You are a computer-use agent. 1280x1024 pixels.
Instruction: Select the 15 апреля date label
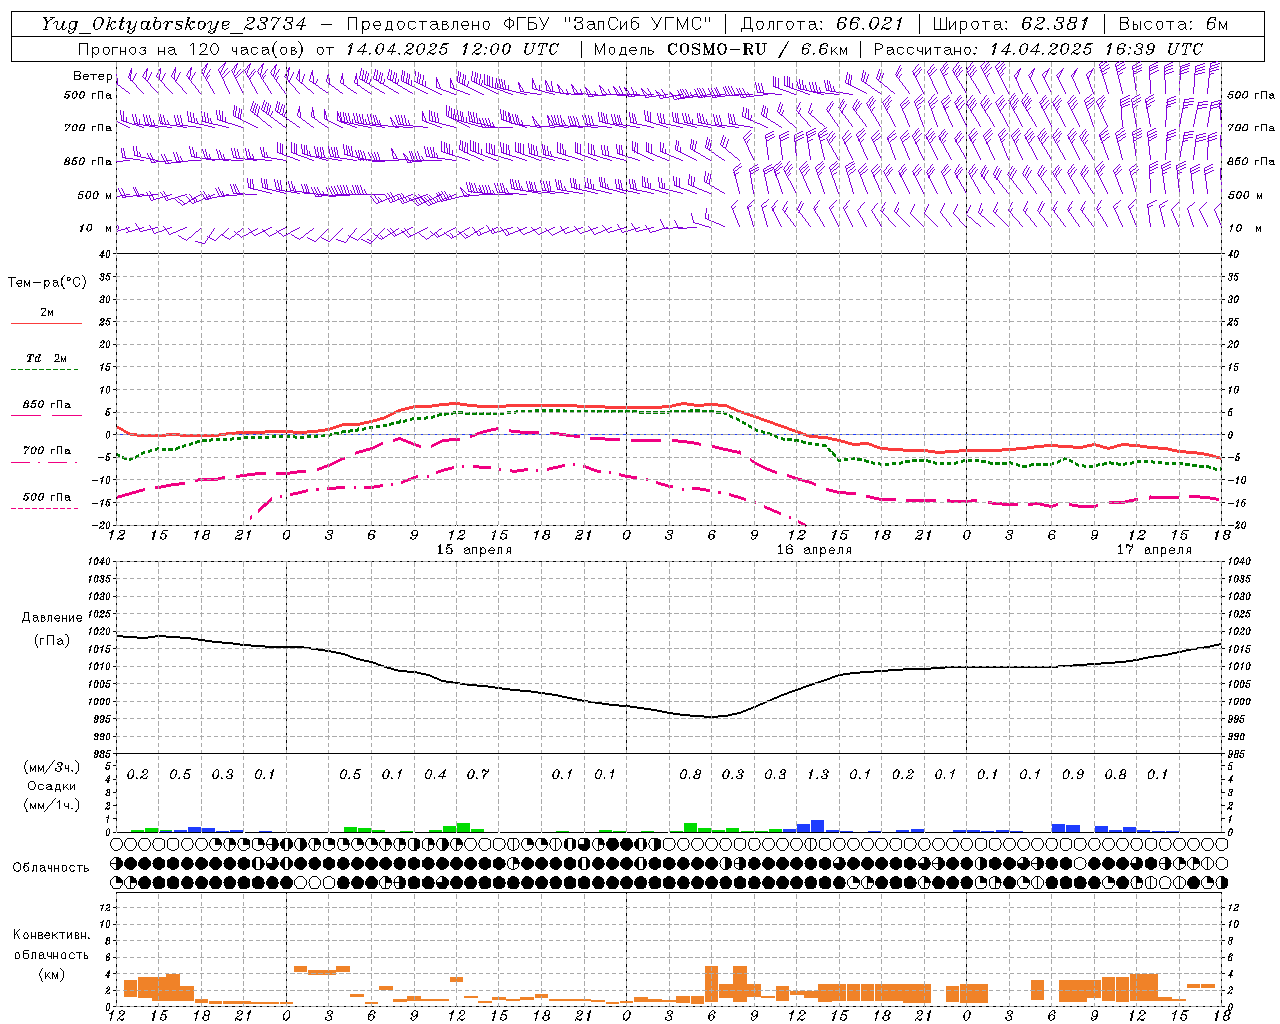[474, 549]
